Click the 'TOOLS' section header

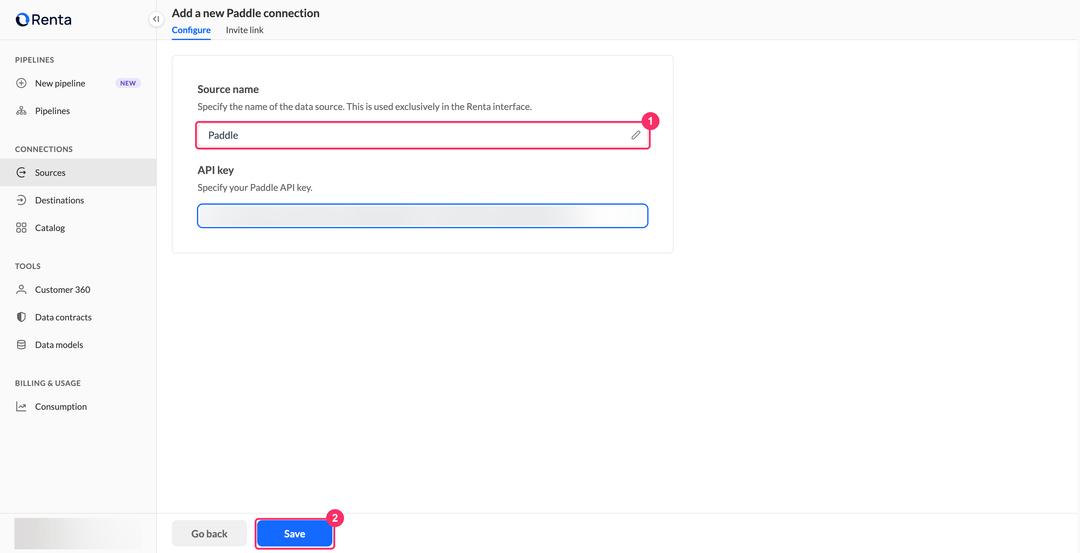[x=28, y=267]
